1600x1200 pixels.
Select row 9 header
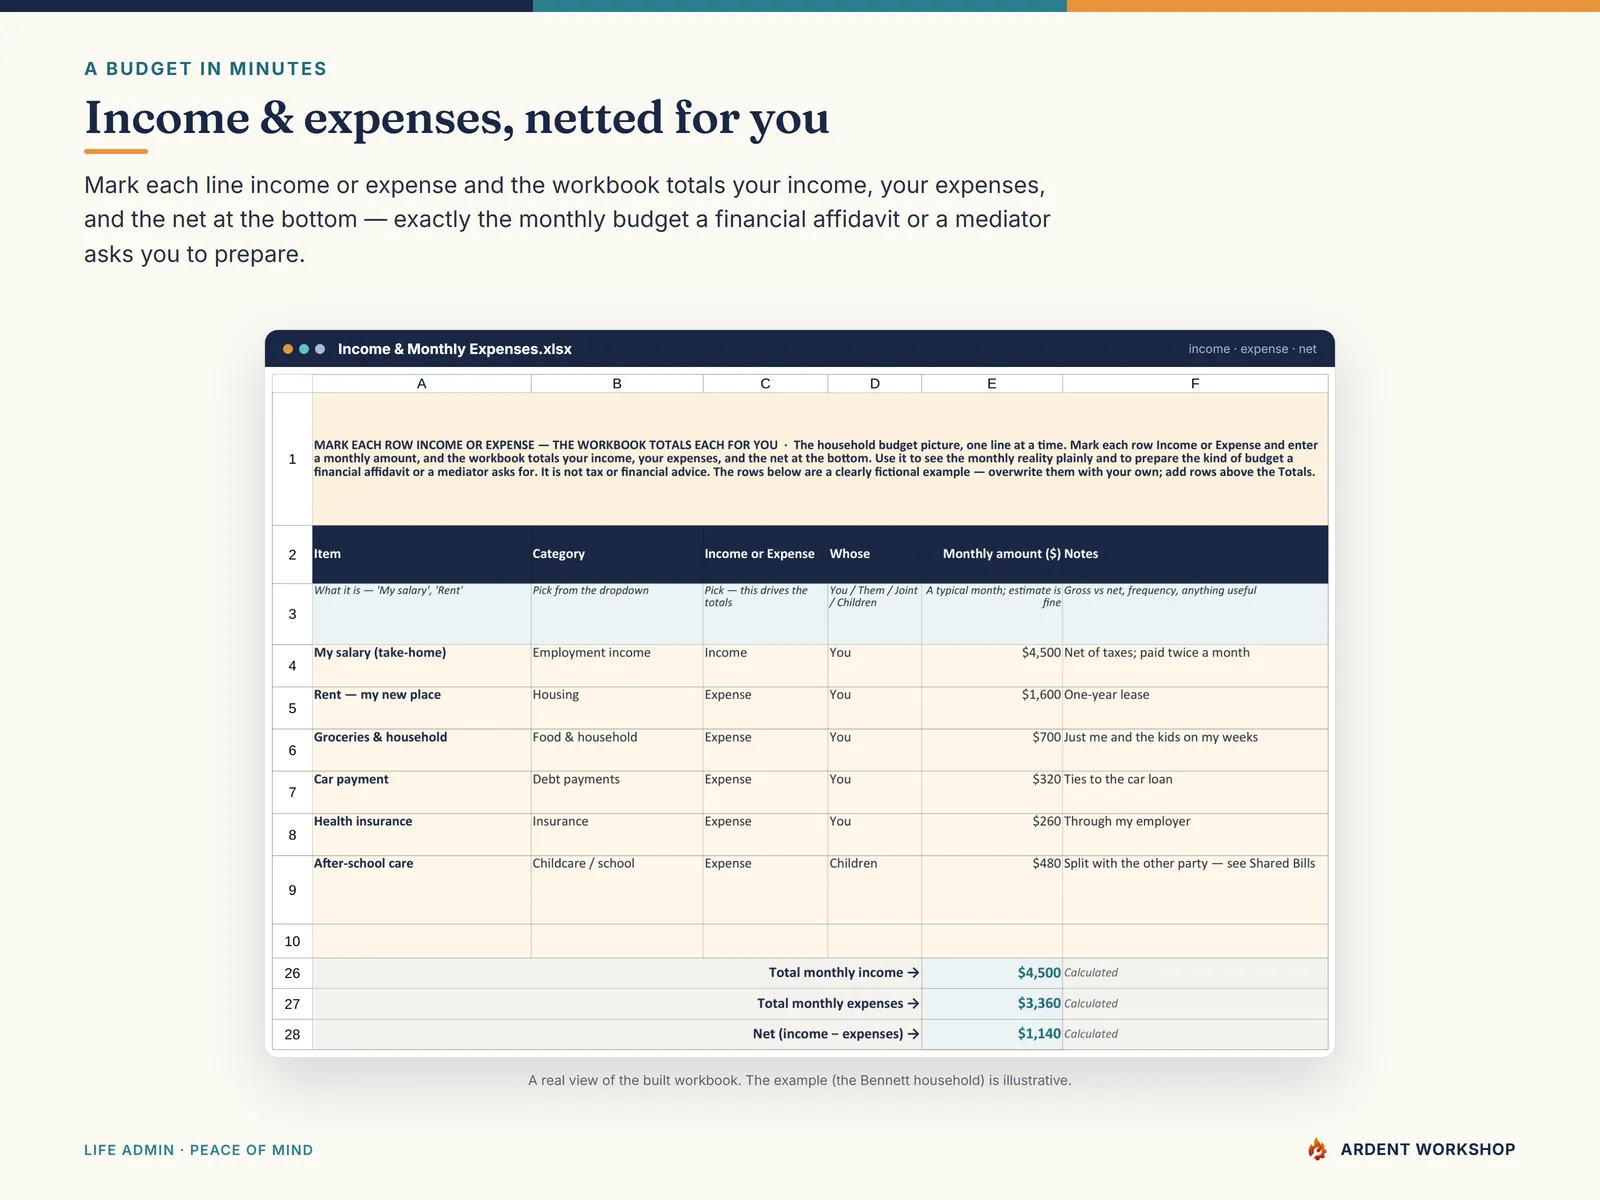click(292, 890)
